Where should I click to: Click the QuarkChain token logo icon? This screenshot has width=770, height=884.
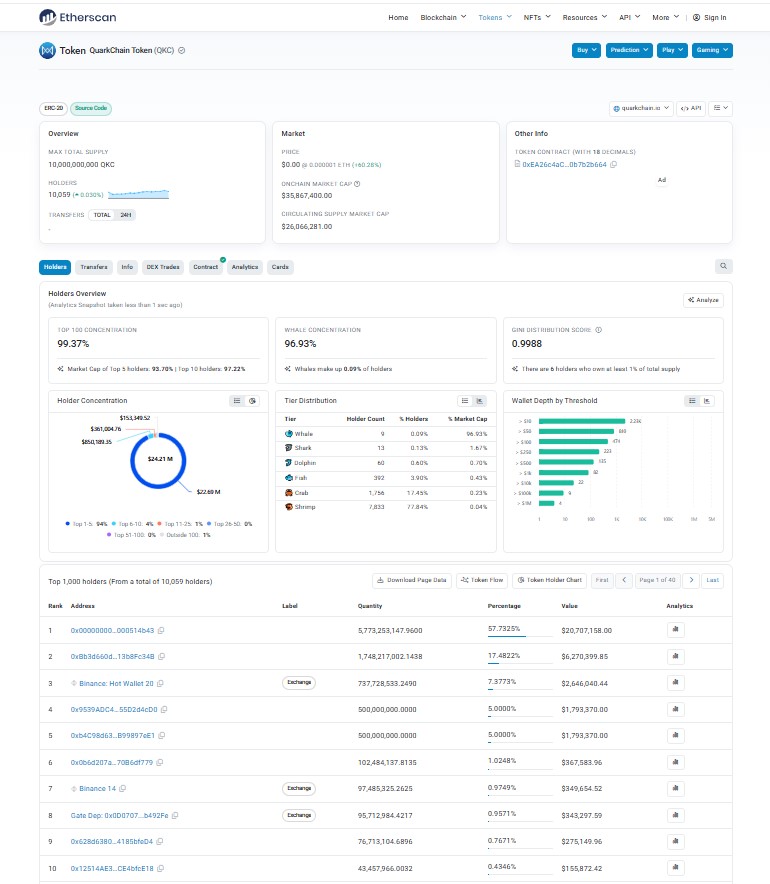(x=47, y=51)
